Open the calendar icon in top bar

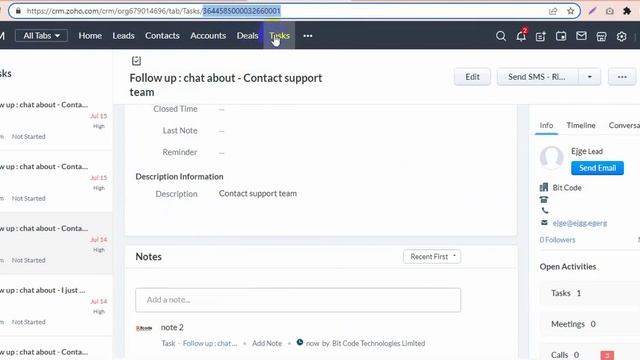tap(561, 36)
